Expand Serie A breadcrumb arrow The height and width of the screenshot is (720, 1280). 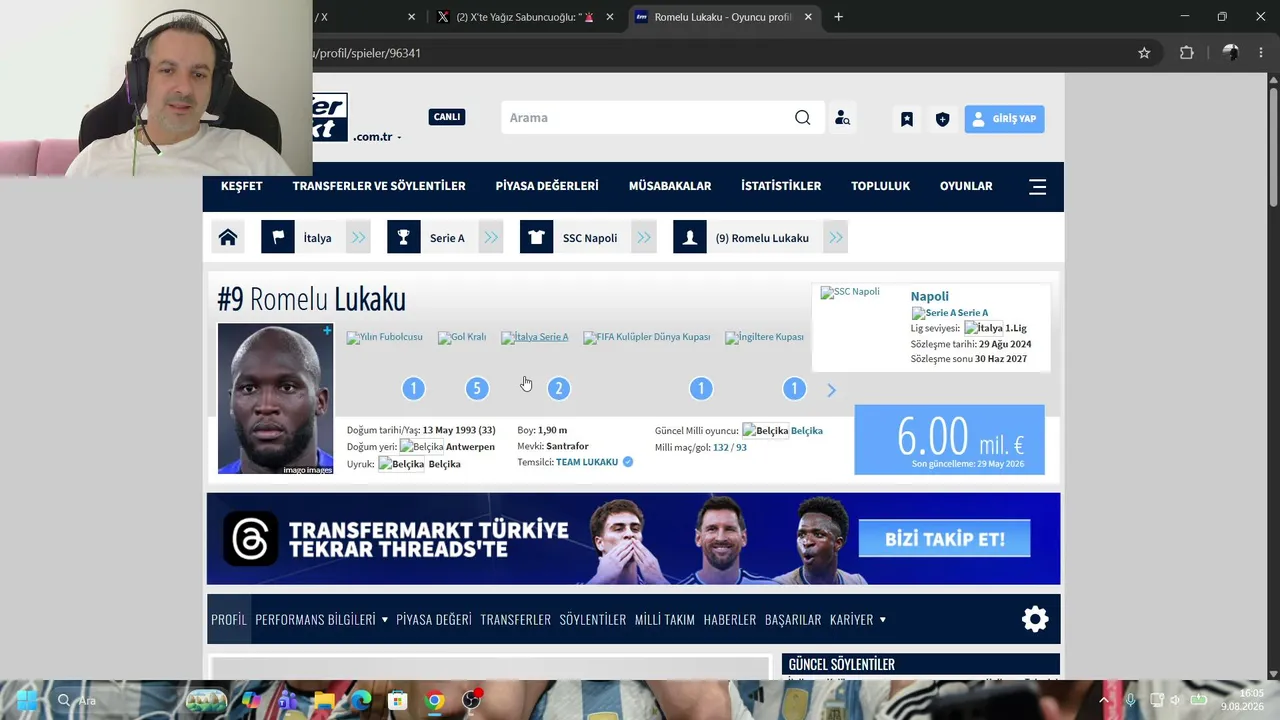tap(491, 238)
